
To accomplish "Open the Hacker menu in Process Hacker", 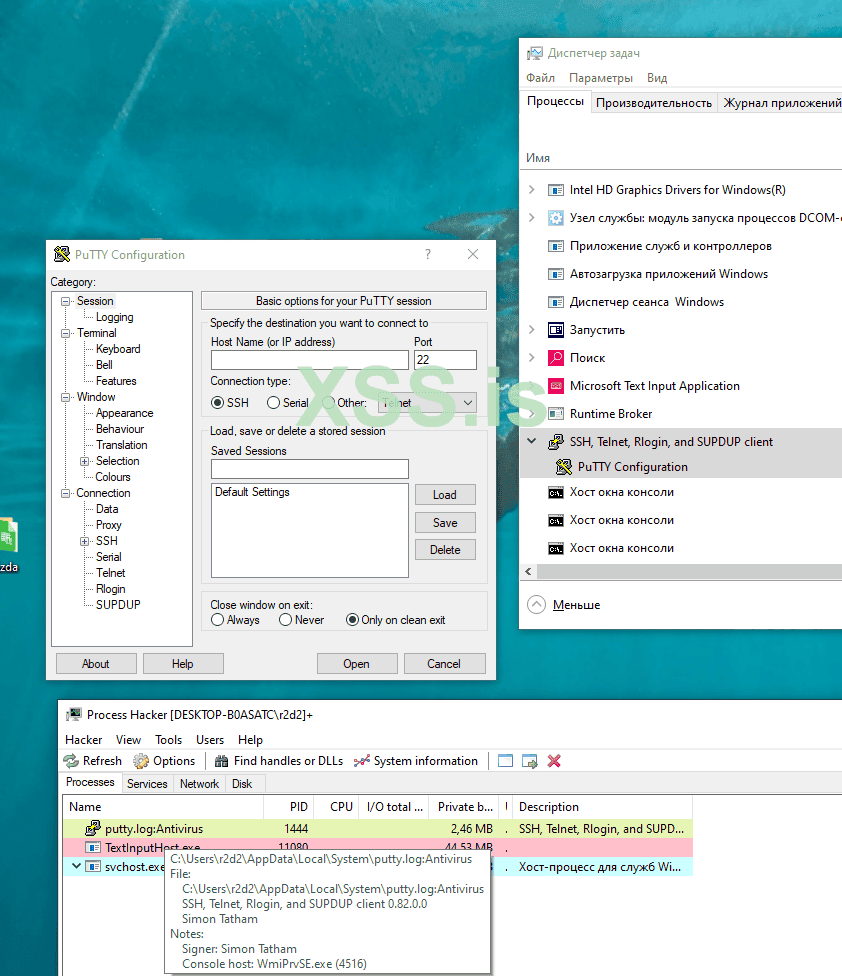I will tap(84, 740).
